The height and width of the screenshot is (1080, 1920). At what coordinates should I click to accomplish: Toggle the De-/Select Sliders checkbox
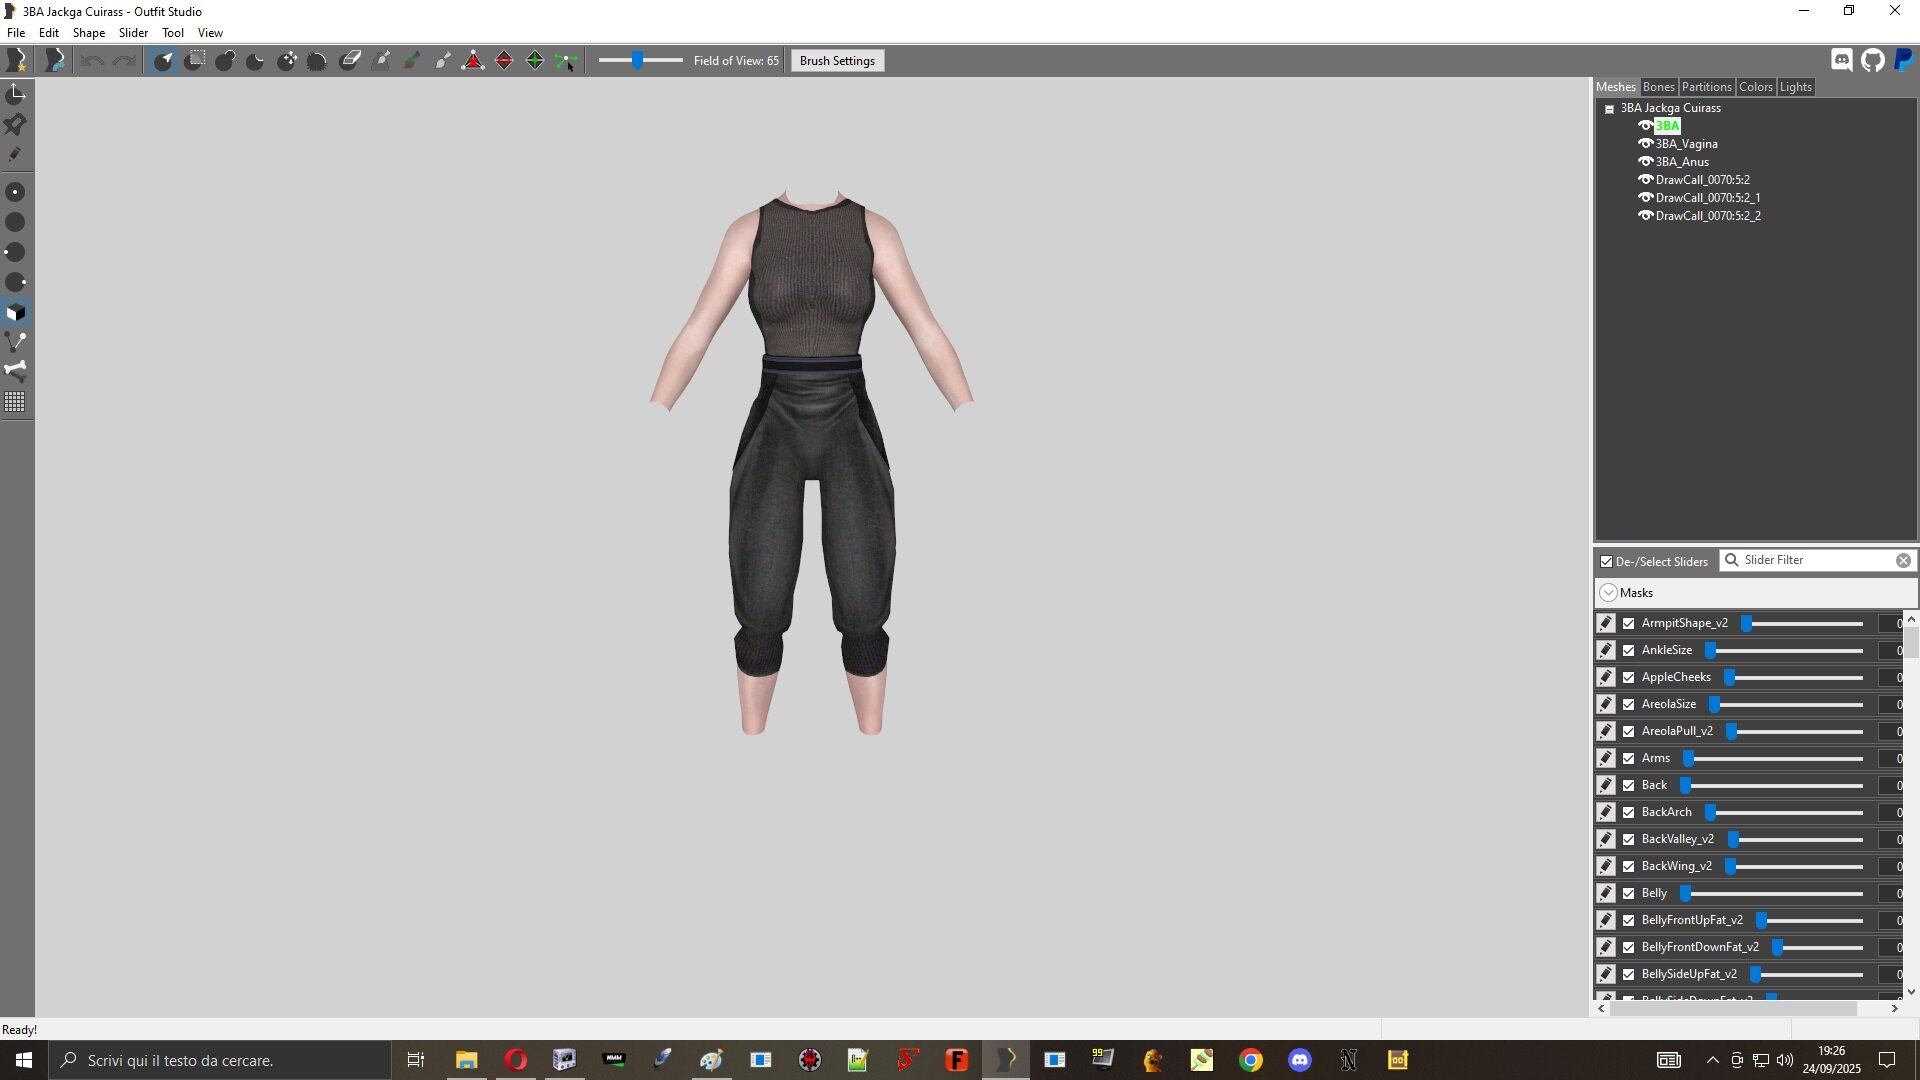(1607, 562)
